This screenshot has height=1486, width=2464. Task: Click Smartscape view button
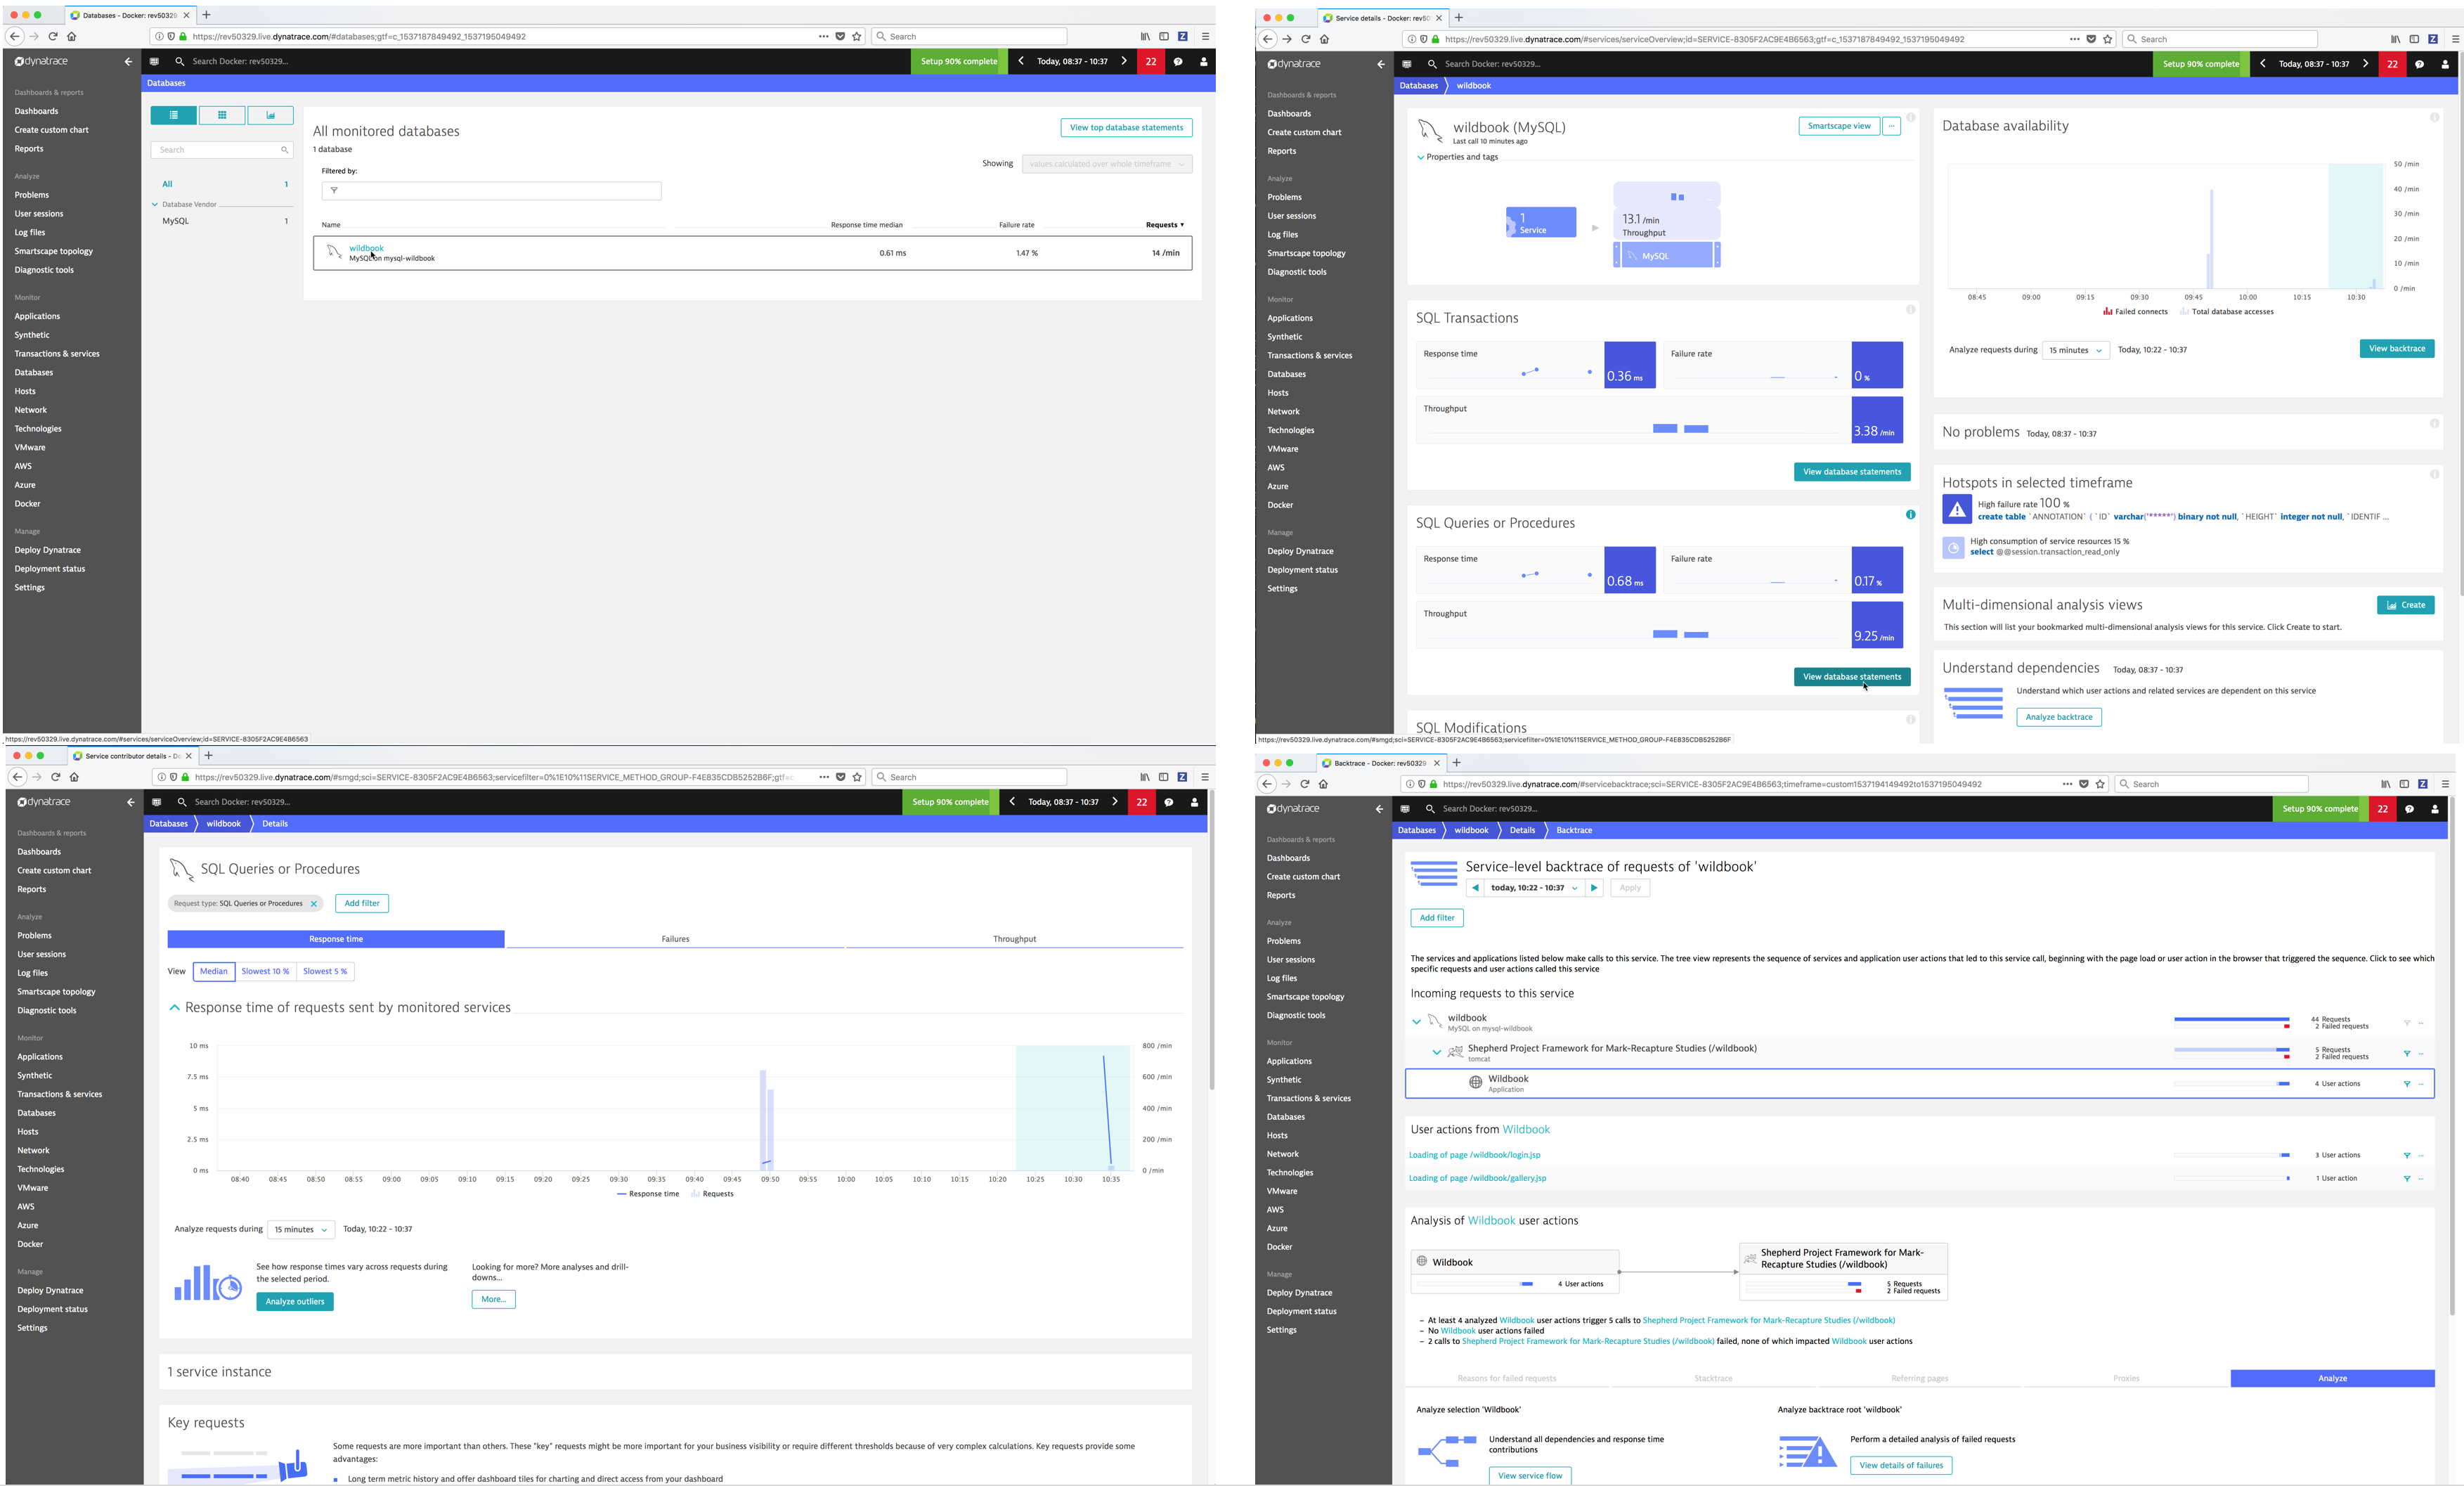(x=1838, y=126)
